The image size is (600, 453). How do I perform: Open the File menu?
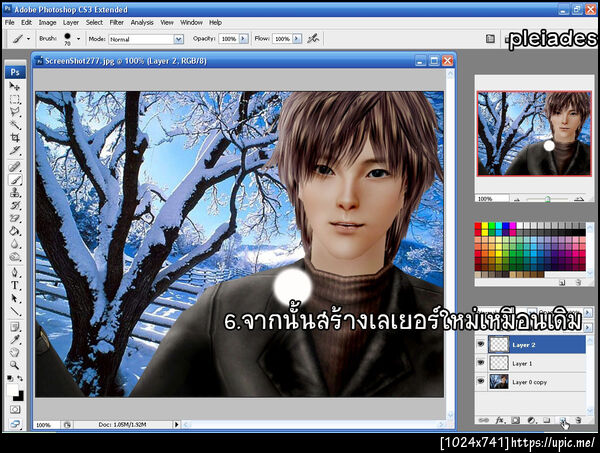(10, 23)
